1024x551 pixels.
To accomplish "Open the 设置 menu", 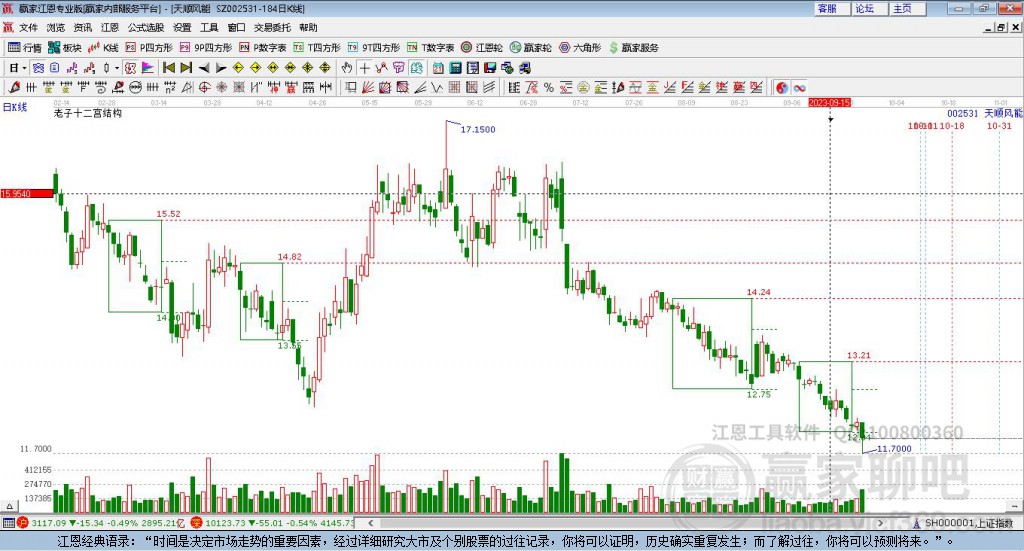I will (182, 27).
